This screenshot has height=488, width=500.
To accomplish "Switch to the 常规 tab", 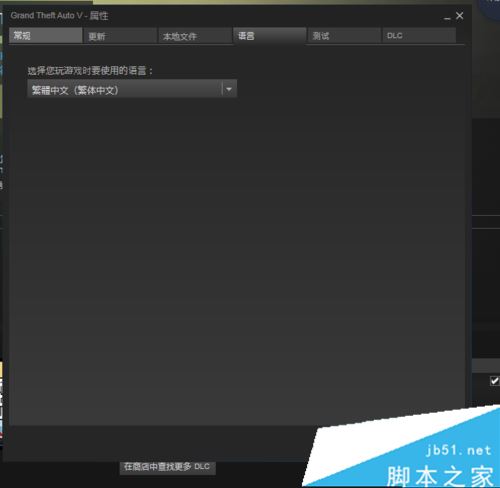I will click(x=46, y=35).
